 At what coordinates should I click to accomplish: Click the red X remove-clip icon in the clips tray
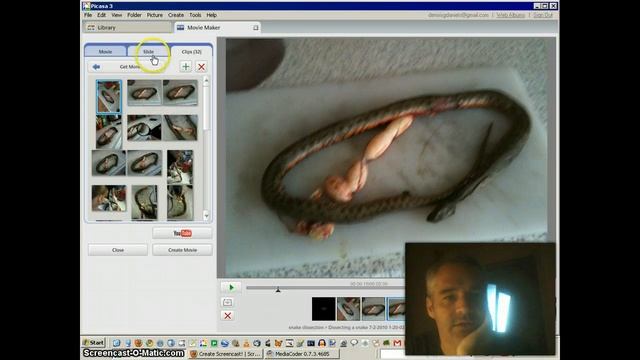[201, 67]
